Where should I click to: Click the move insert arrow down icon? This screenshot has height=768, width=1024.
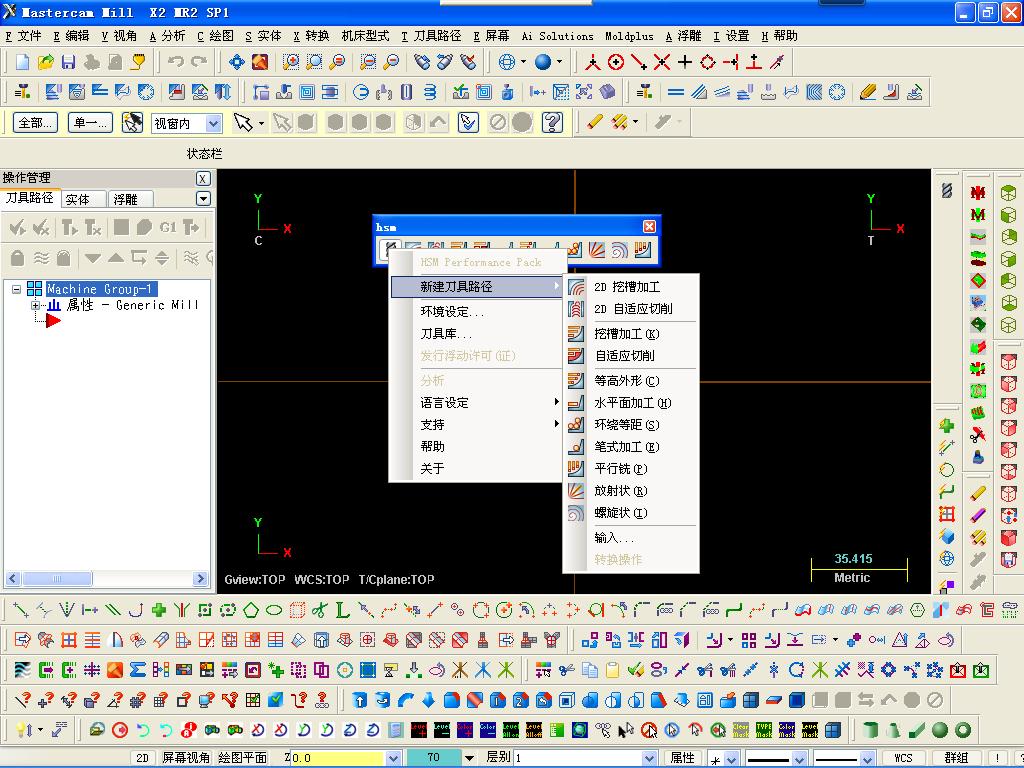tap(93, 258)
